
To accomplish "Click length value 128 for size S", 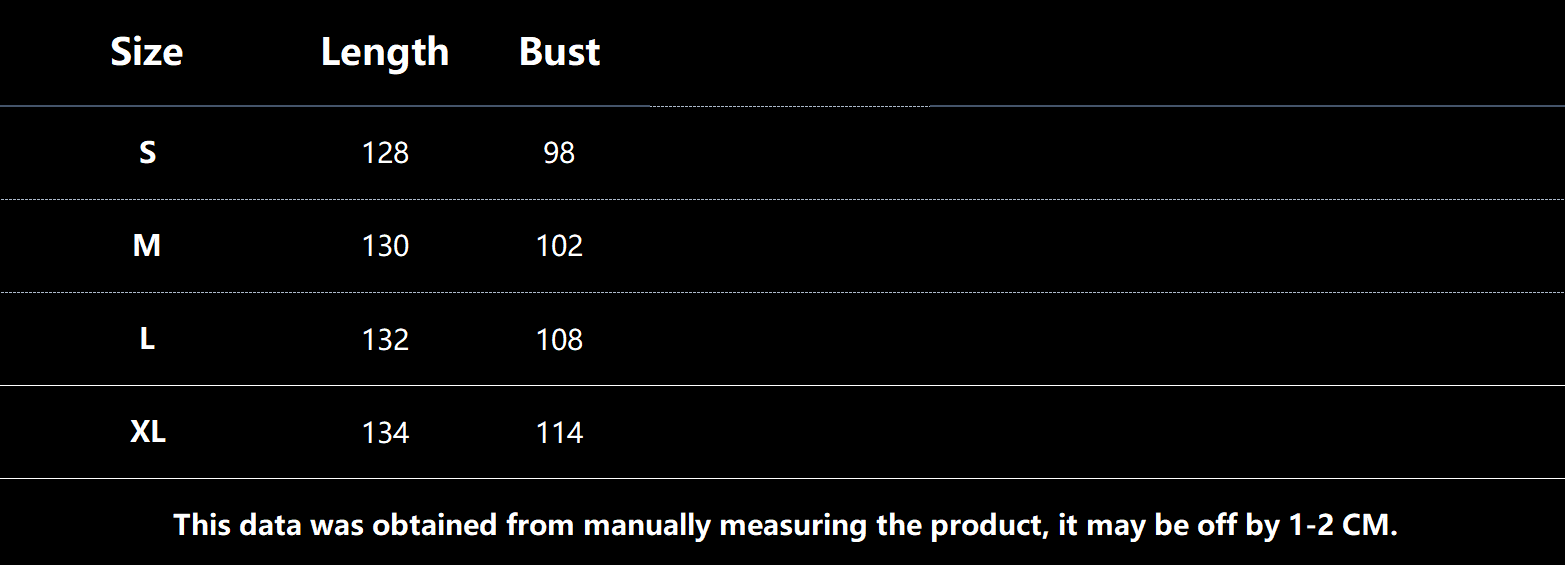I will (385, 153).
